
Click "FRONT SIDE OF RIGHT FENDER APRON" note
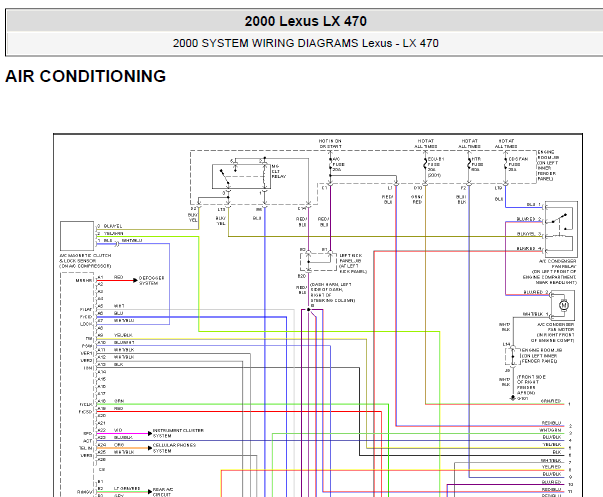pos(531,385)
